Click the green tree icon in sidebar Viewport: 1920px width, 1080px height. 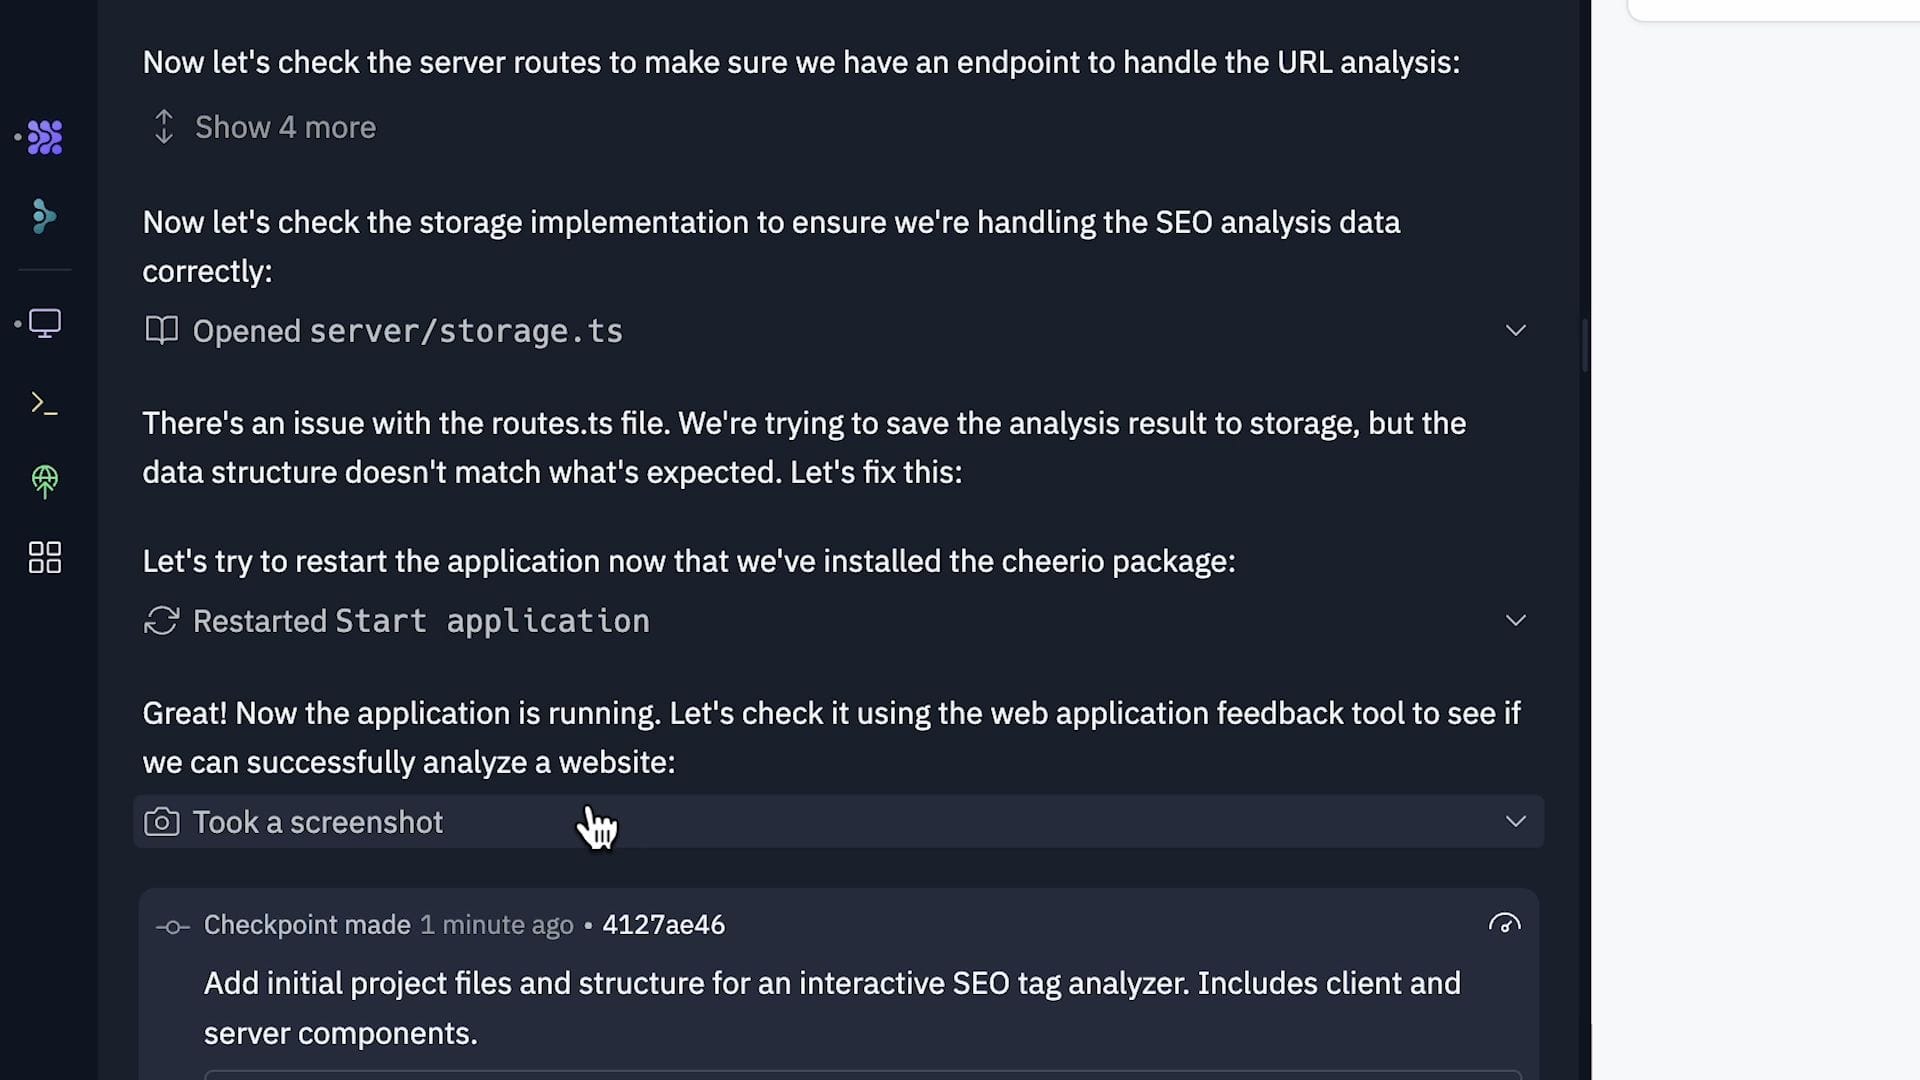click(45, 481)
